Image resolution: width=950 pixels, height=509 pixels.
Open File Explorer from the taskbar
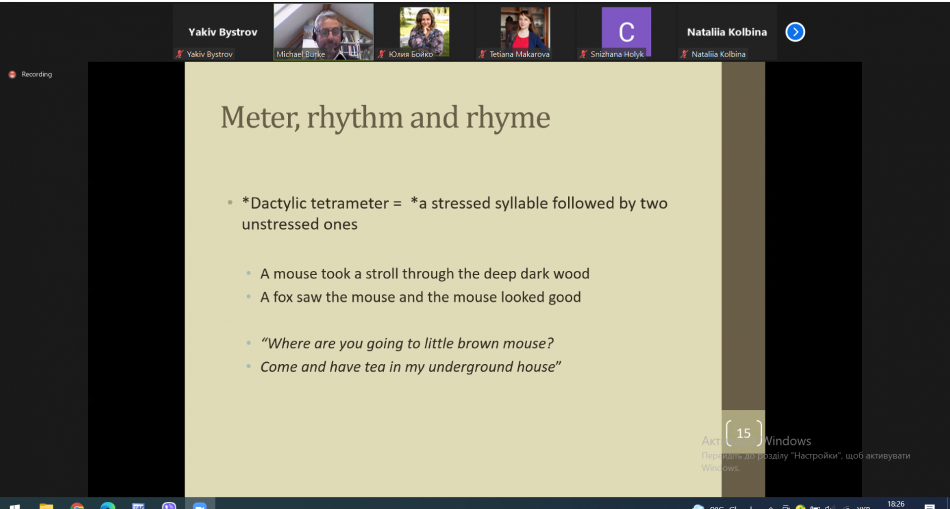pos(46,505)
